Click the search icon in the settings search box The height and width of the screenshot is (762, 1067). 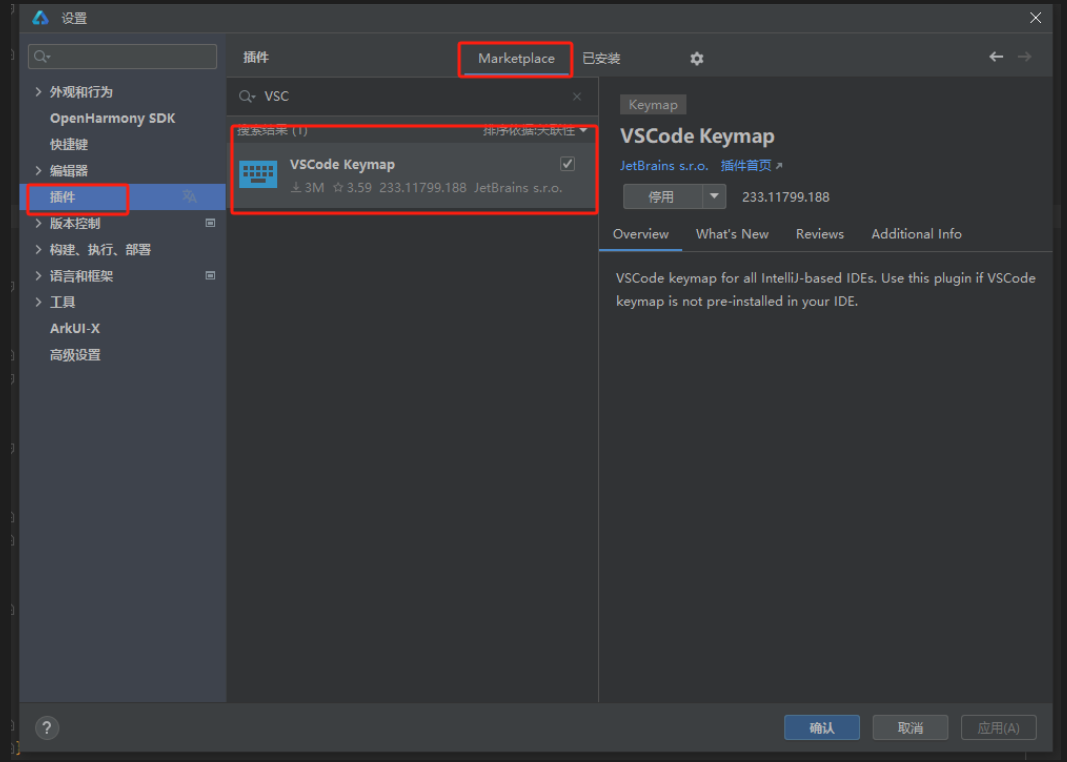pos(42,56)
